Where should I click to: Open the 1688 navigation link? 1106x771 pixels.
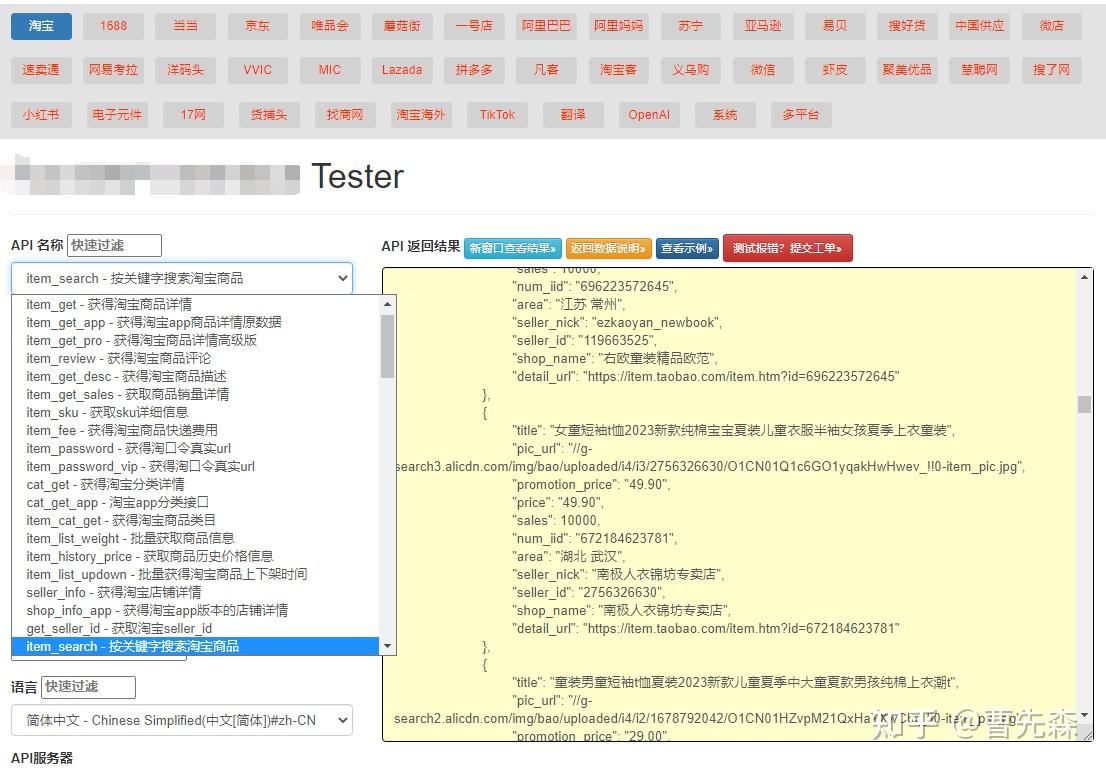pyautogui.click(x=113, y=26)
